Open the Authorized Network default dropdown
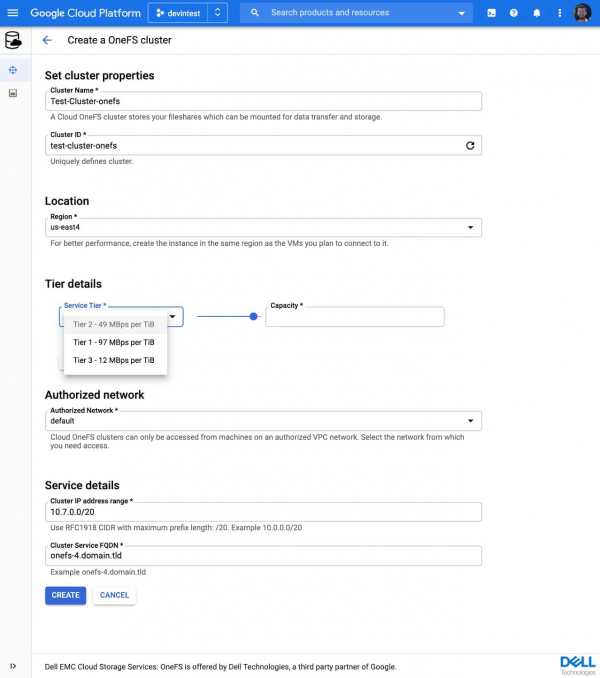This screenshot has height=678, width=600. coord(263,421)
